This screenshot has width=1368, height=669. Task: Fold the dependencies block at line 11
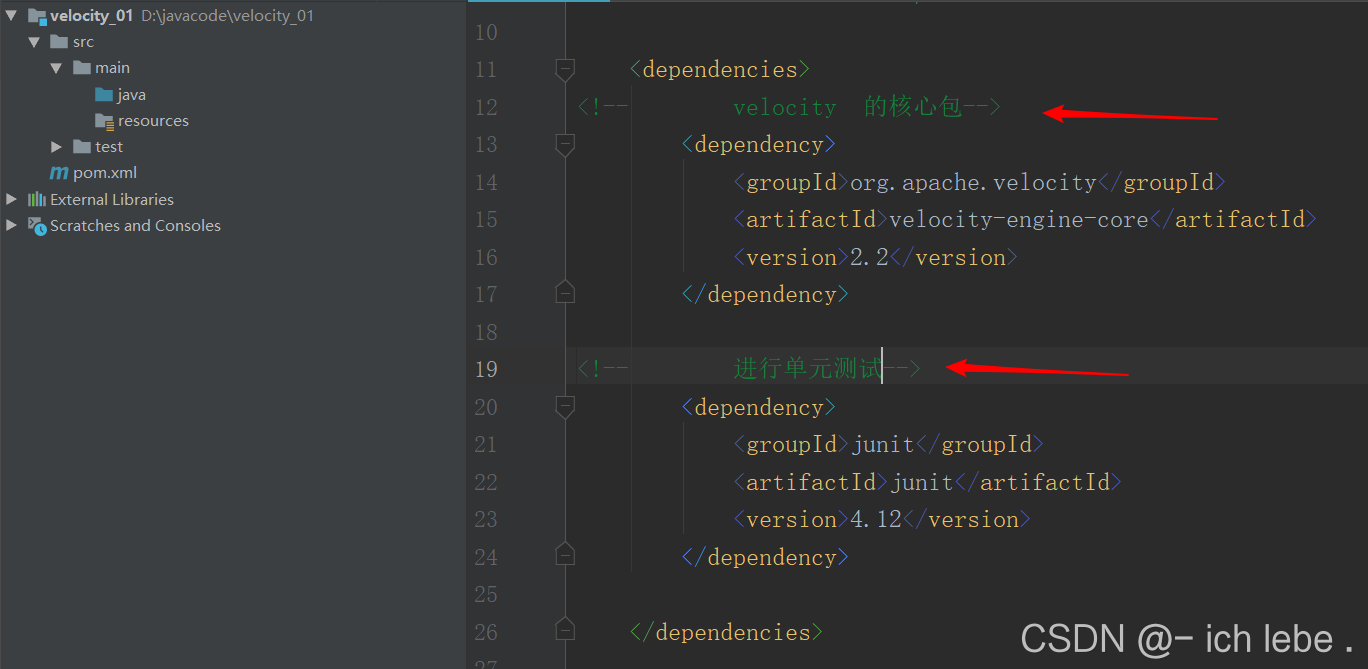[565, 69]
